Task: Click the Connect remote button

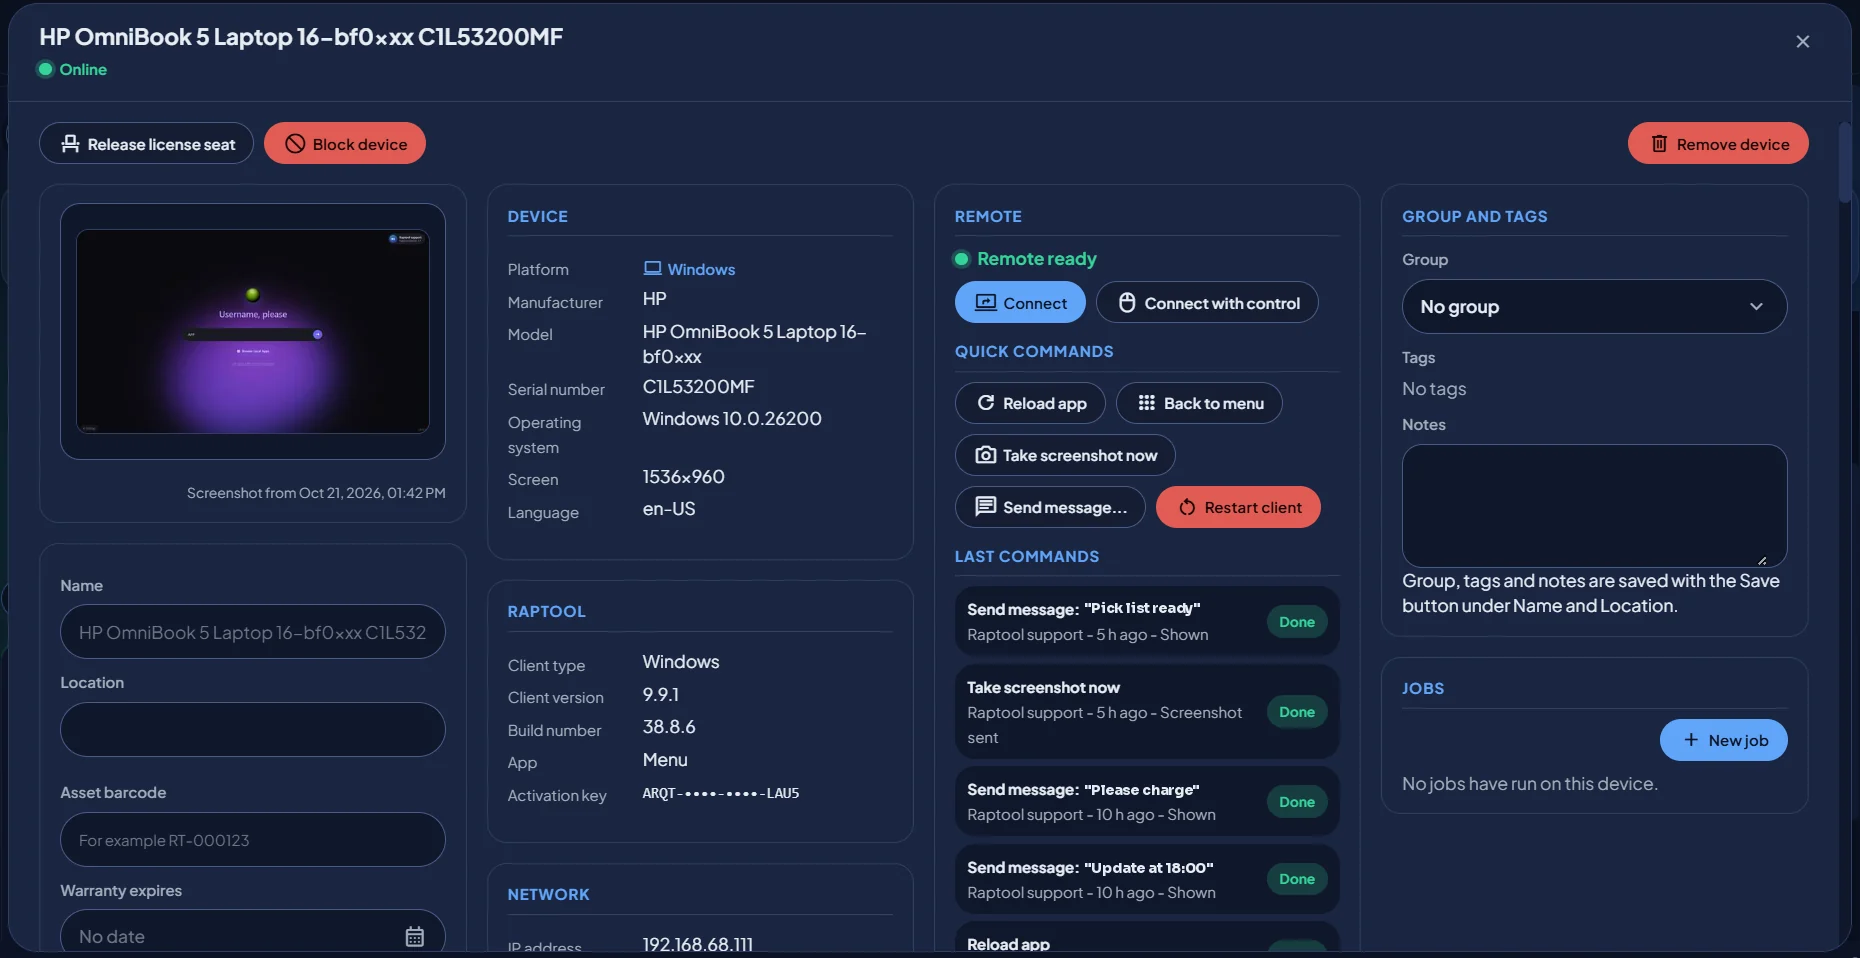Action: point(1020,303)
